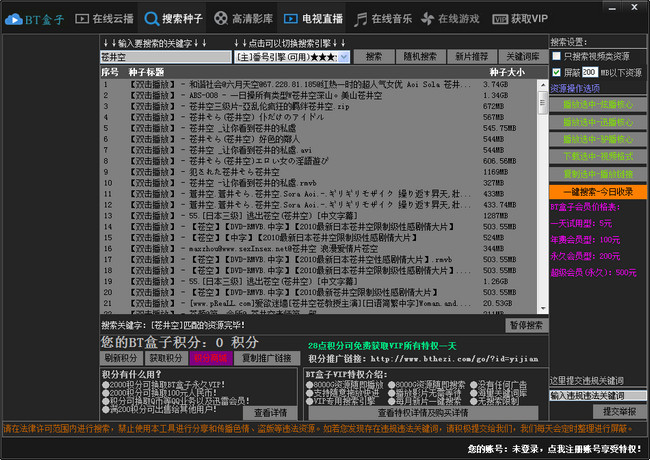Go to 在线游戏 tab
This screenshot has height=460, width=650.
tap(450, 19)
